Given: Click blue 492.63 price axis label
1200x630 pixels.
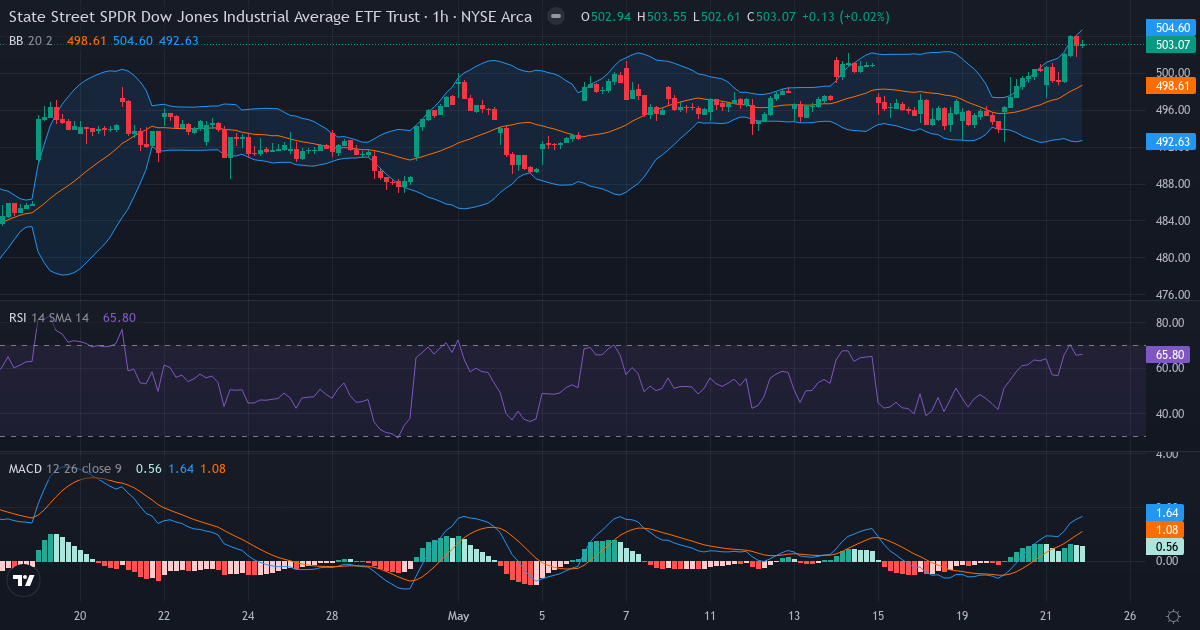Looking at the screenshot, I should click(x=1171, y=141).
